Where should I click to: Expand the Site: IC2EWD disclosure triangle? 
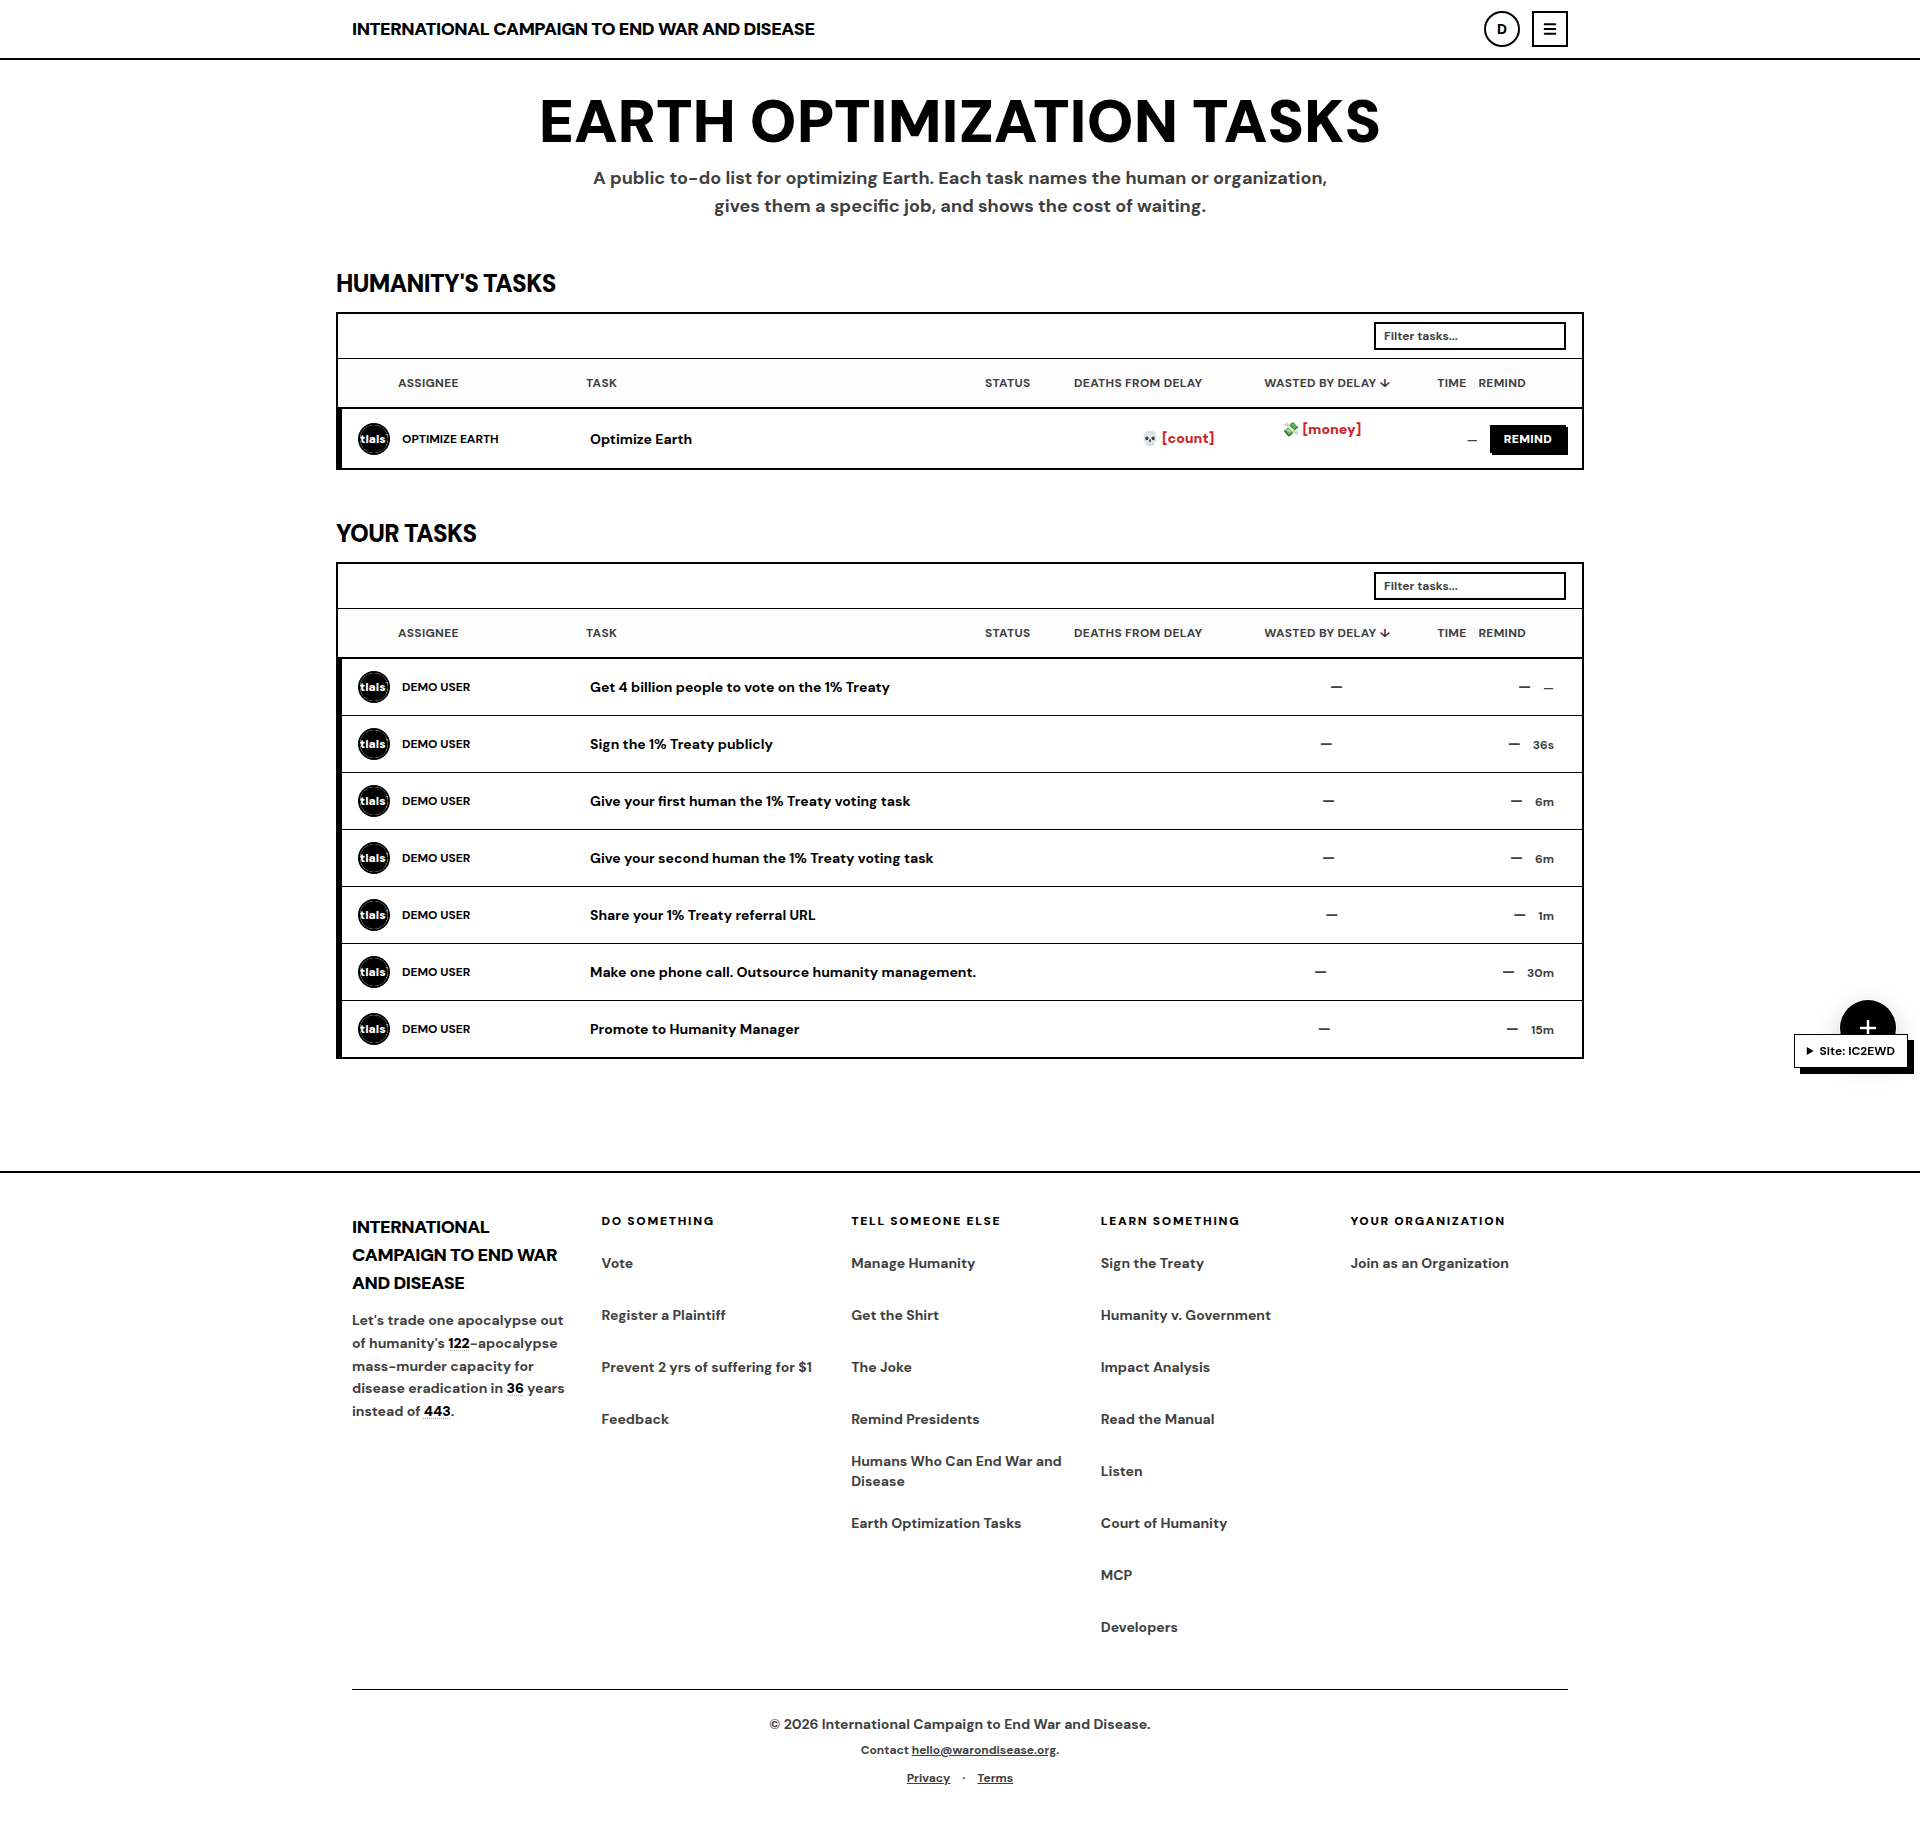[1809, 1051]
